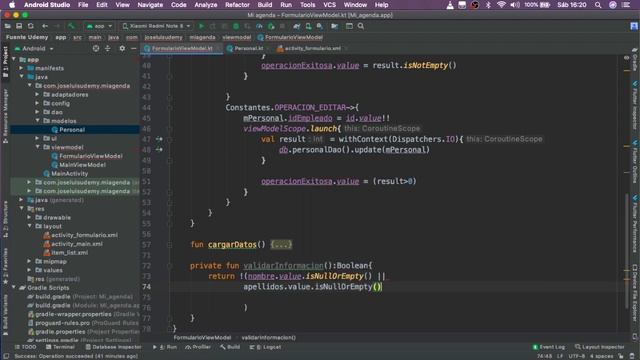
Task: Open the Android project view dropdown
Action: tap(34, 49)
